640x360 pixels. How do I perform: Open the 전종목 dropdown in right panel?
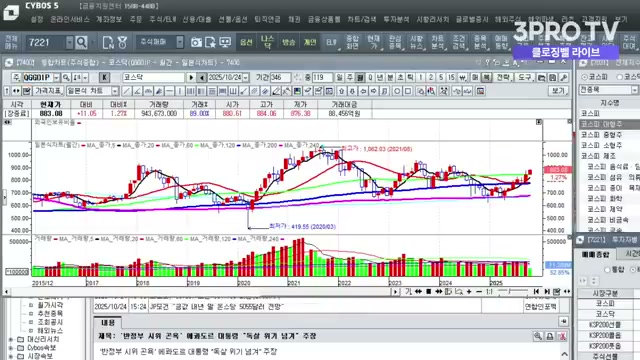pyautogui.click(x=635, y=90)
